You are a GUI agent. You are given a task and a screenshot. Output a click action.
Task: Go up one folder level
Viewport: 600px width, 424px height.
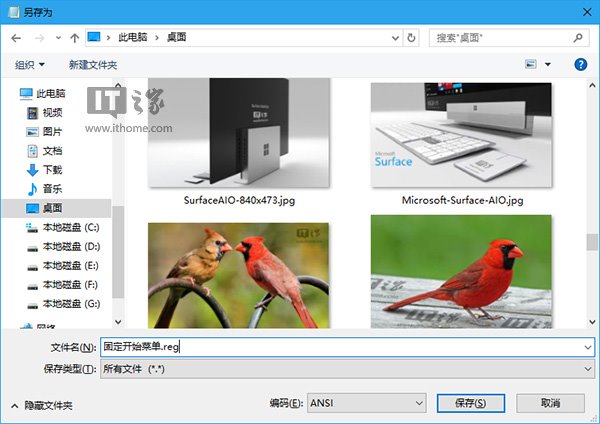pos(75,38)
